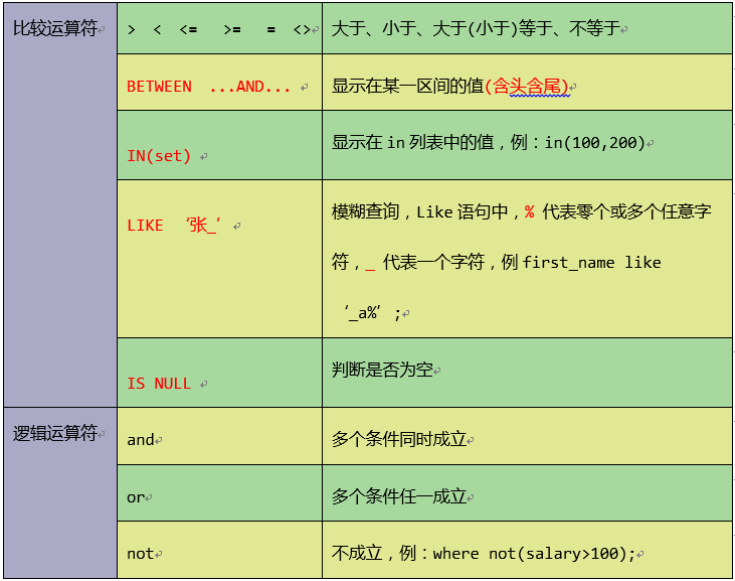Click the first_name like example text

coord(591,262)
